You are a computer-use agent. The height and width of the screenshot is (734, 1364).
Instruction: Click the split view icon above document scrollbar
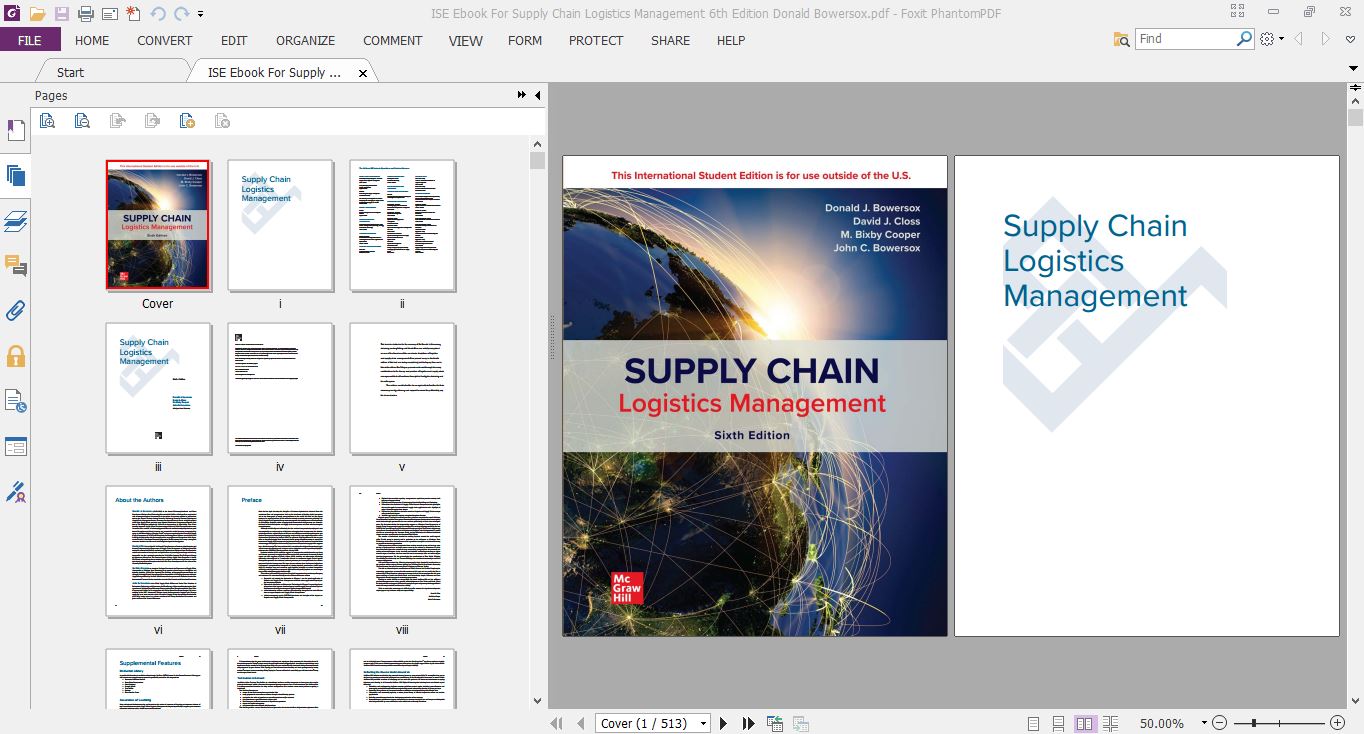1356,89
